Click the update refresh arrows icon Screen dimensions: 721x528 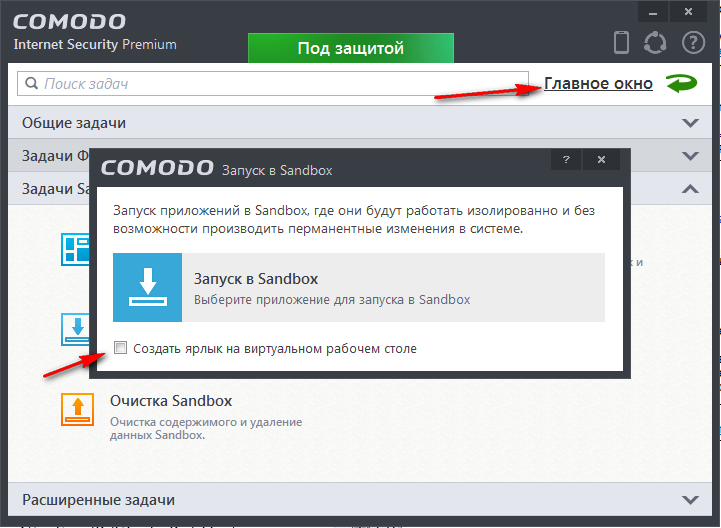tap(655, 42)
